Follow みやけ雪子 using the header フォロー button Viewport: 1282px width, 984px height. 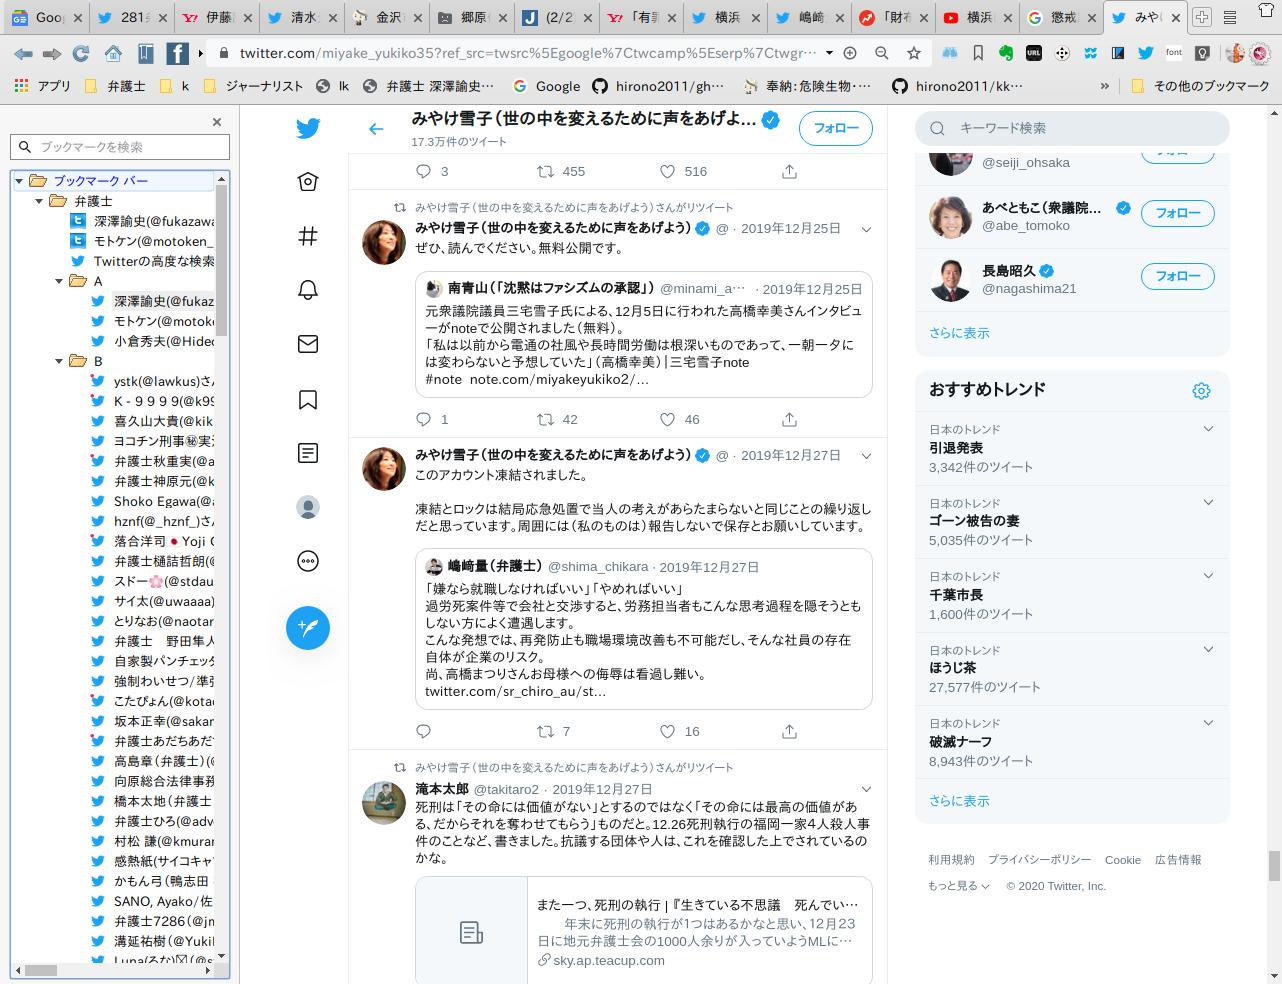pos(836,128)
